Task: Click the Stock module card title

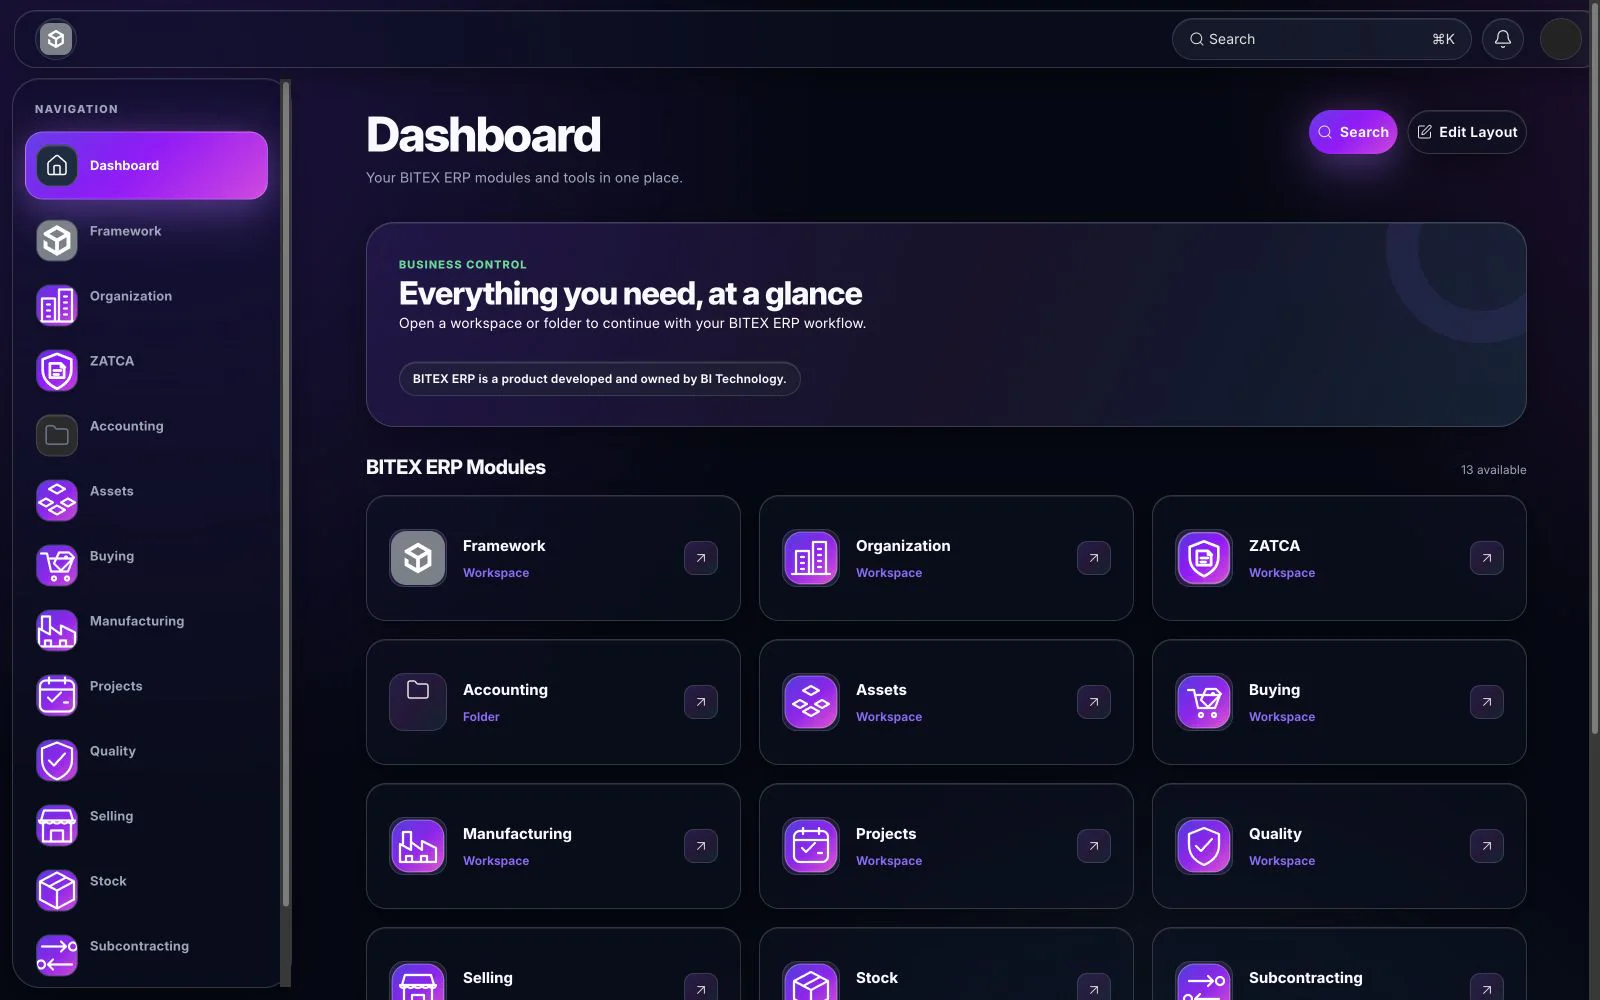Action: tap(877, 978)
